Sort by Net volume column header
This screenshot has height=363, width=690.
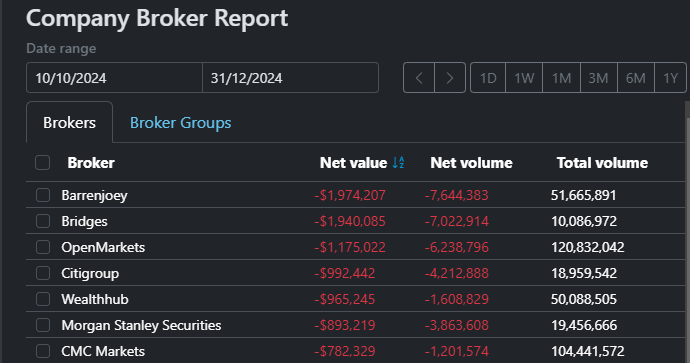tap(471, 163)
